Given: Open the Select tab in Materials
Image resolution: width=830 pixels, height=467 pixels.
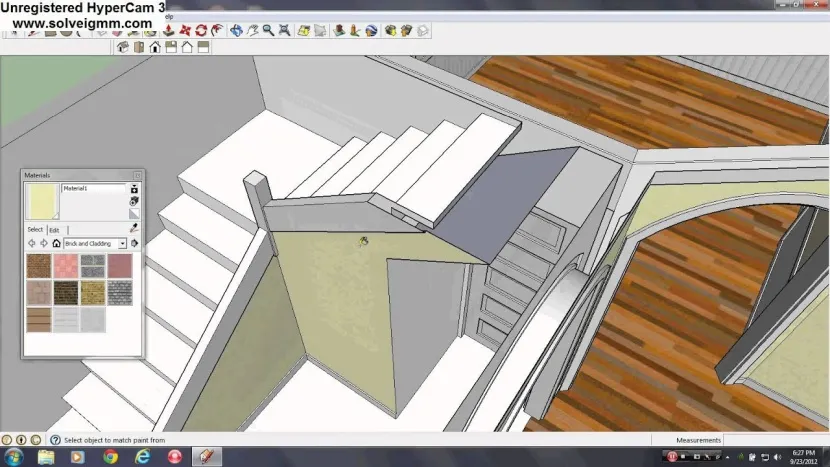Looking at the screenshot, I should click(35, 229).
